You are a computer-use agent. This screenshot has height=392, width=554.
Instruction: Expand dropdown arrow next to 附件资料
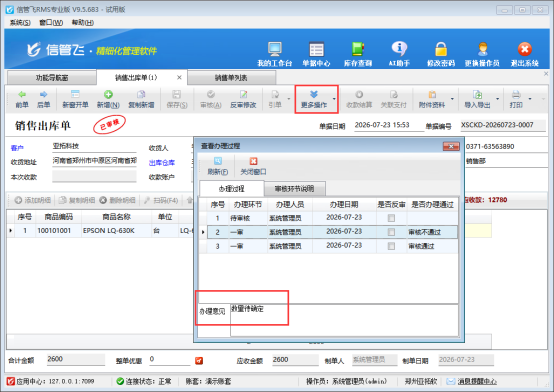[452, 99]
